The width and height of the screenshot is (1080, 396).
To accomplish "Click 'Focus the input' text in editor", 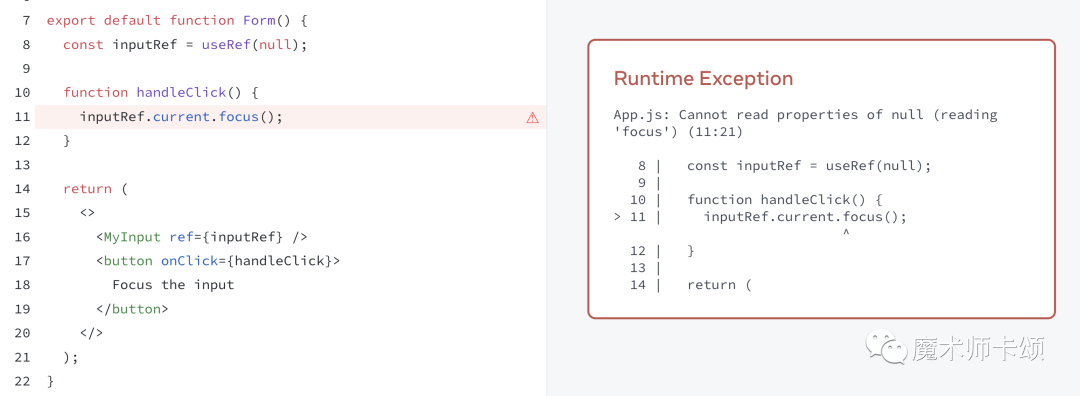I will pyautogui.click(x=174, y=284).
